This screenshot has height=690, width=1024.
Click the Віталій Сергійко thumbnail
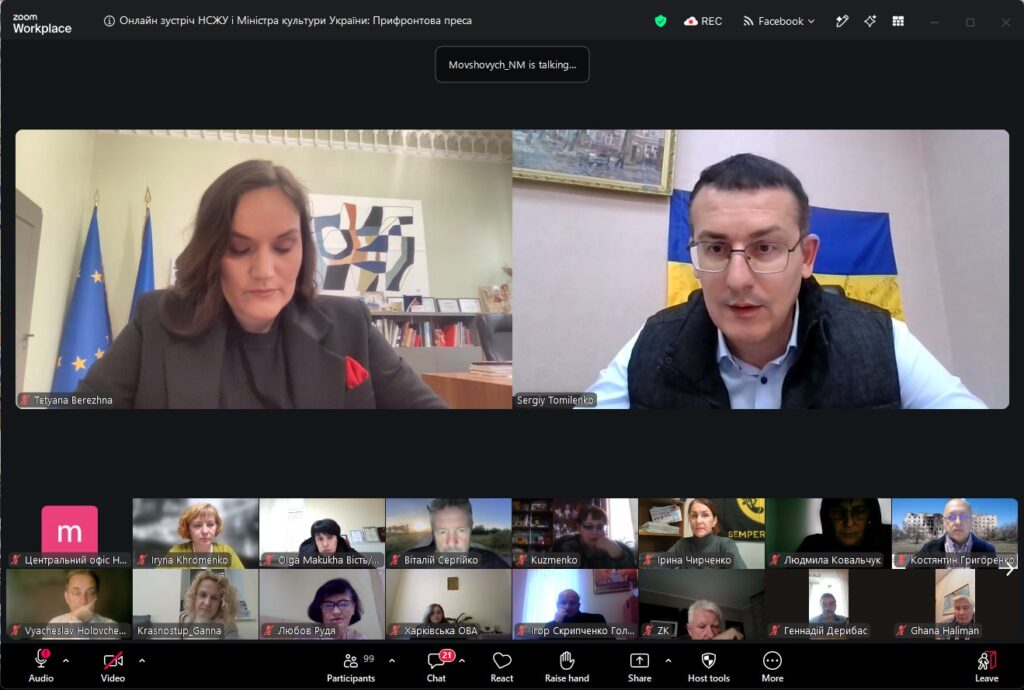(x=449, y=533)
